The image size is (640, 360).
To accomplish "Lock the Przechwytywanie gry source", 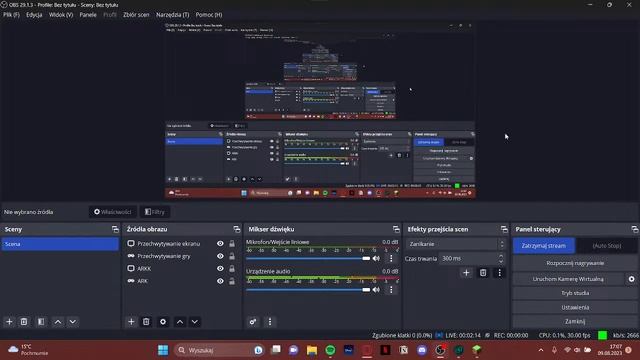I will [x=232, y=256].
